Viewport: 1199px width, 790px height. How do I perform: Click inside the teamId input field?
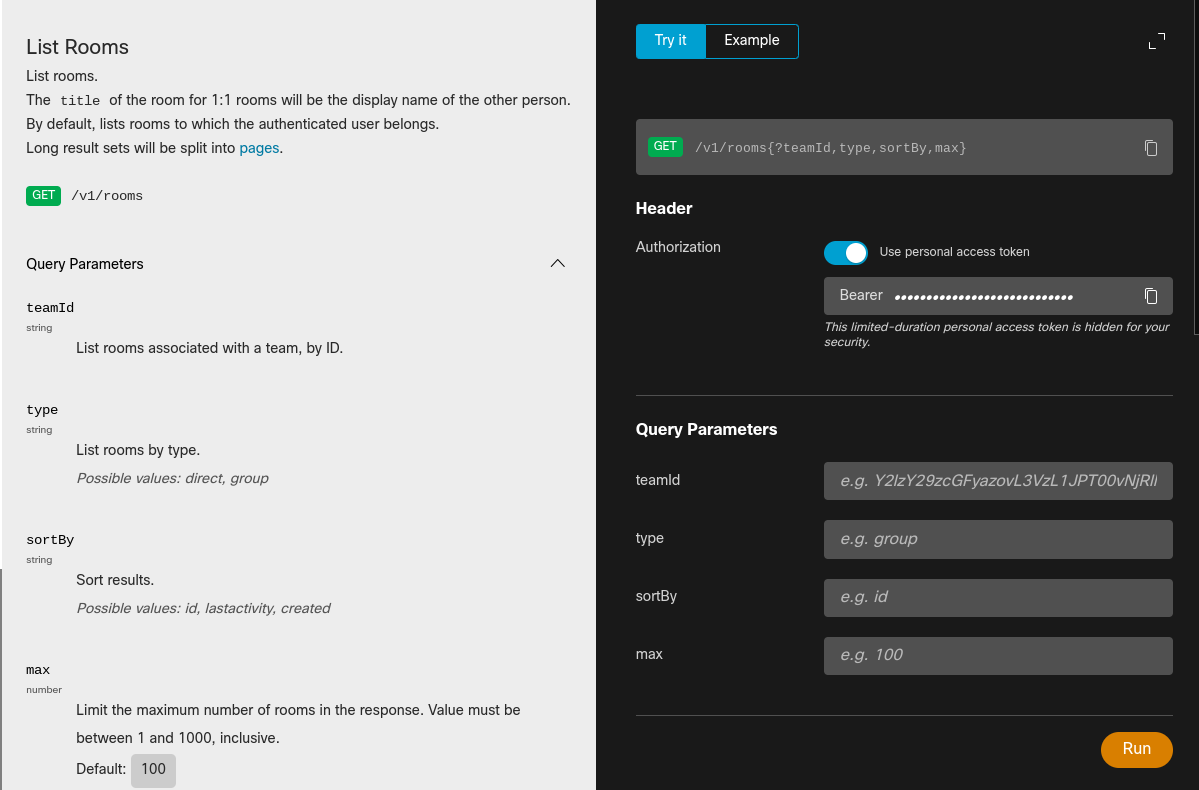click(x=997, y=481)
